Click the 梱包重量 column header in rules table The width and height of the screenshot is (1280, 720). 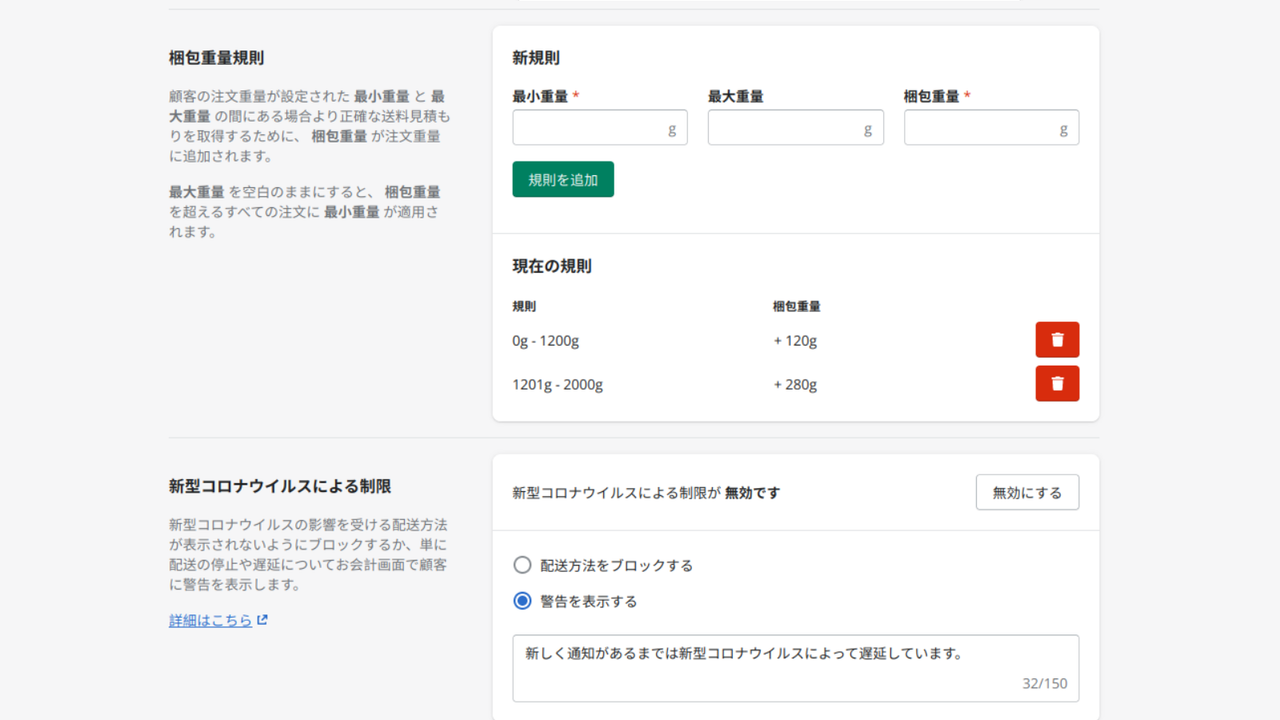pos(797,306)
